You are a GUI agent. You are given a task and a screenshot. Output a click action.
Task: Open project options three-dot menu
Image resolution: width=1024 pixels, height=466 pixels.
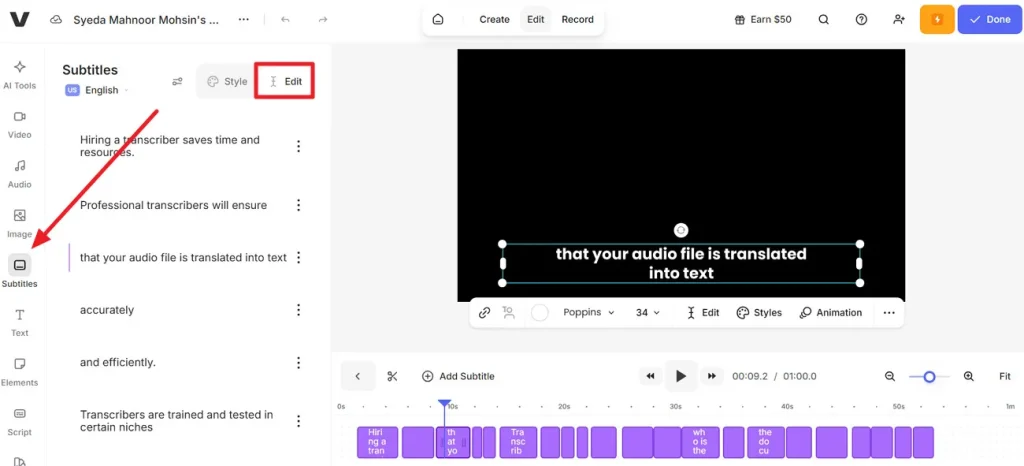click(x=244, y=20)
